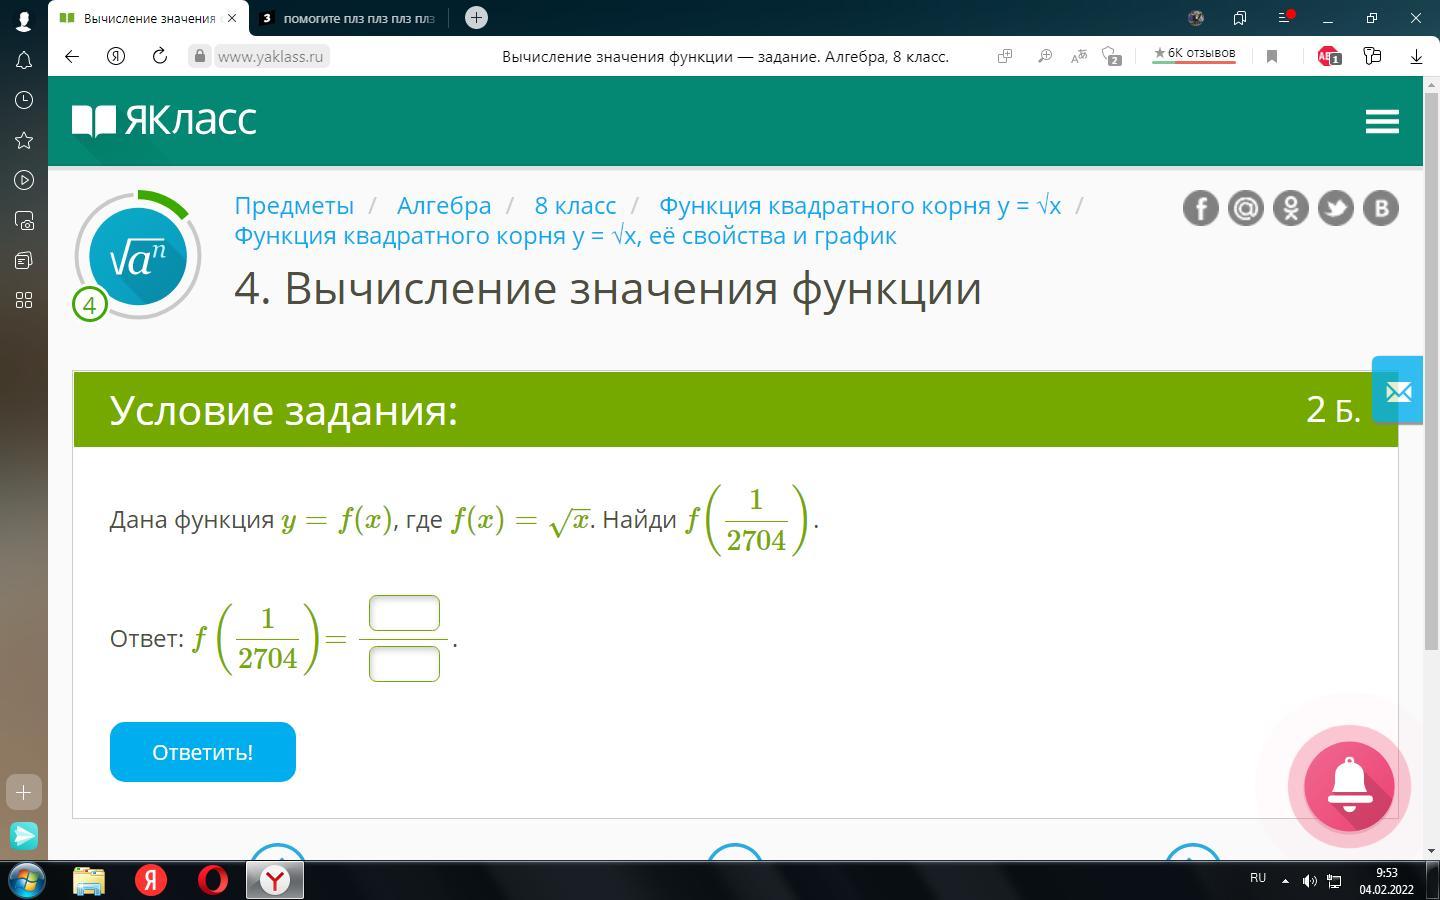
Task: Share via VKontakte icon
Action: coord(1380,208)
